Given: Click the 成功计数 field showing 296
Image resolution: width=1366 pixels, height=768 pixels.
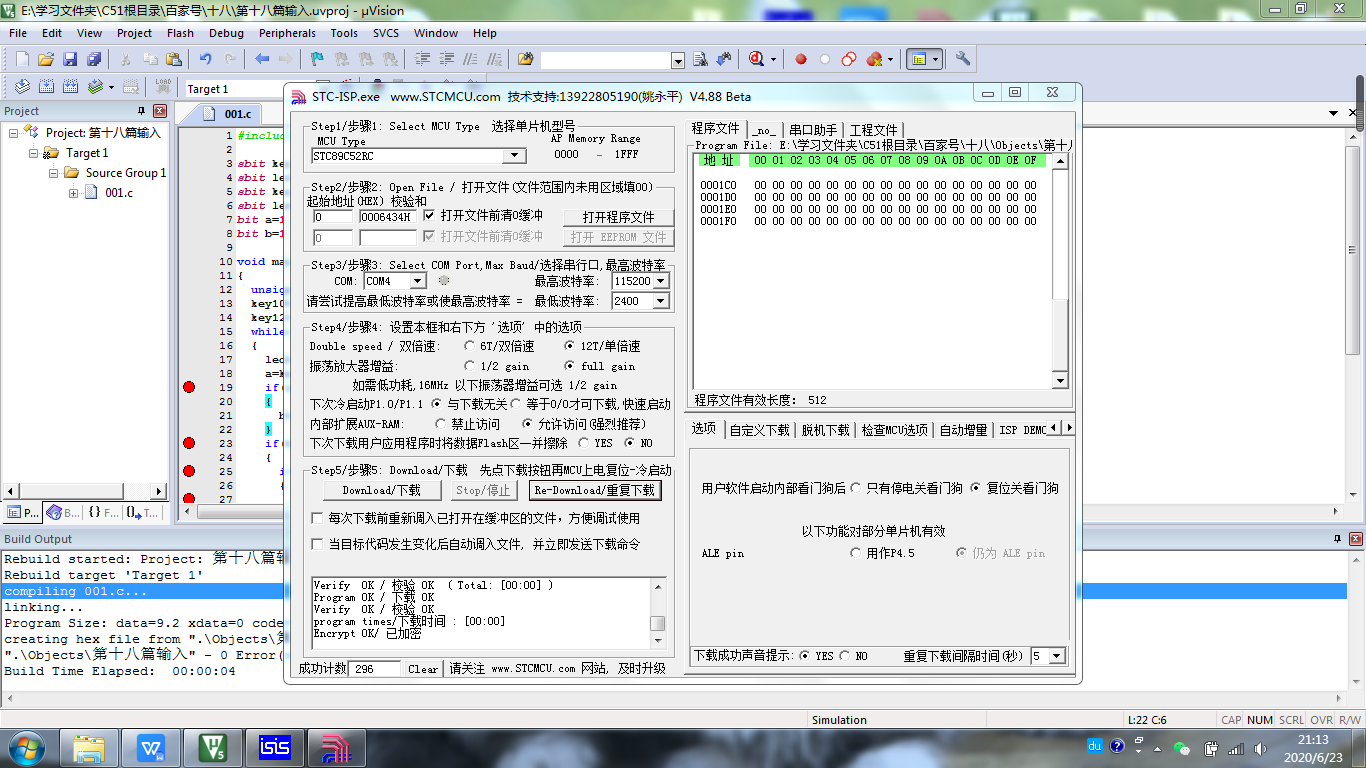Looking at the screenshot, I should tap(375, 669).
